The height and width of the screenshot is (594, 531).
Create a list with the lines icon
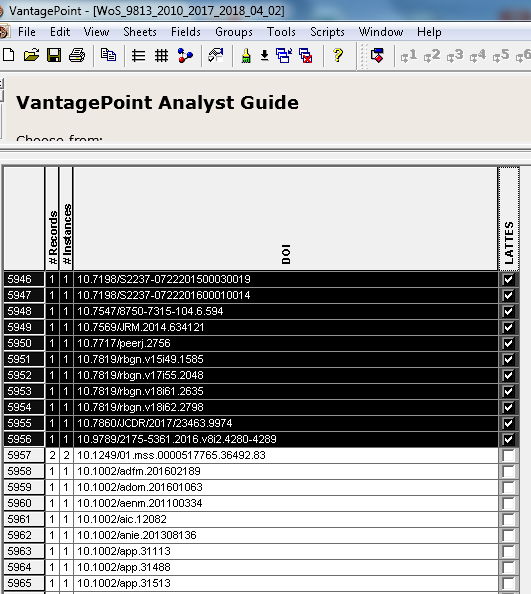click(x=139, y=56)
